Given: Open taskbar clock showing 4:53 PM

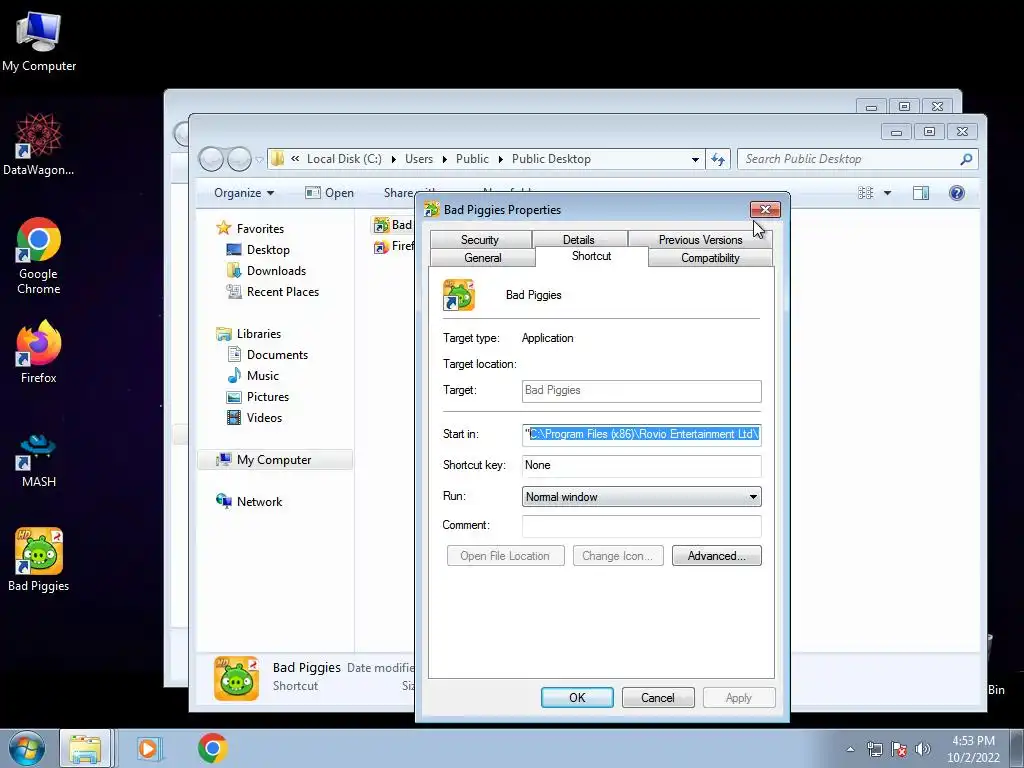Looking at the screenshot, I should click(x=973, y=749).
